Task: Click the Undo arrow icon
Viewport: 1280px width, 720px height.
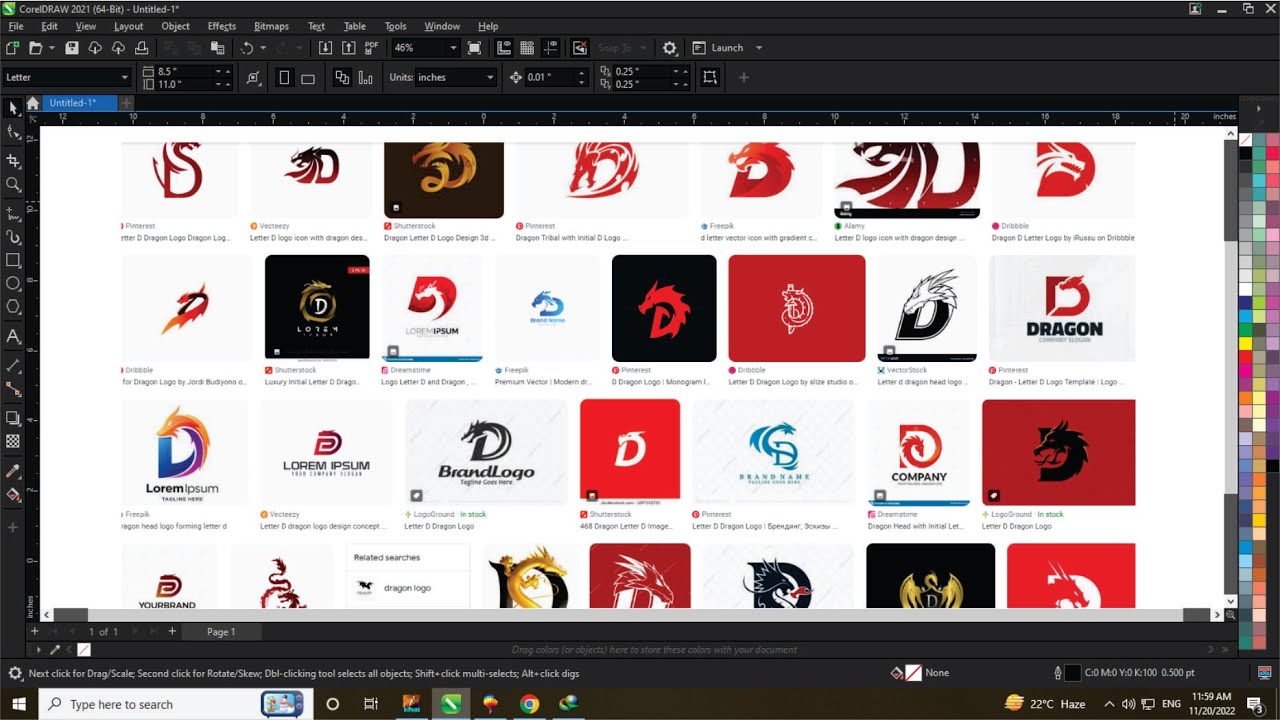Action: 247,48
